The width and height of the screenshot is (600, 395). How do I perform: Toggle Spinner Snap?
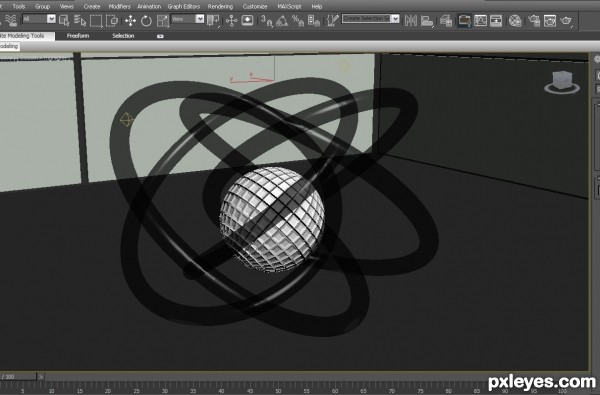pos(313,20)
